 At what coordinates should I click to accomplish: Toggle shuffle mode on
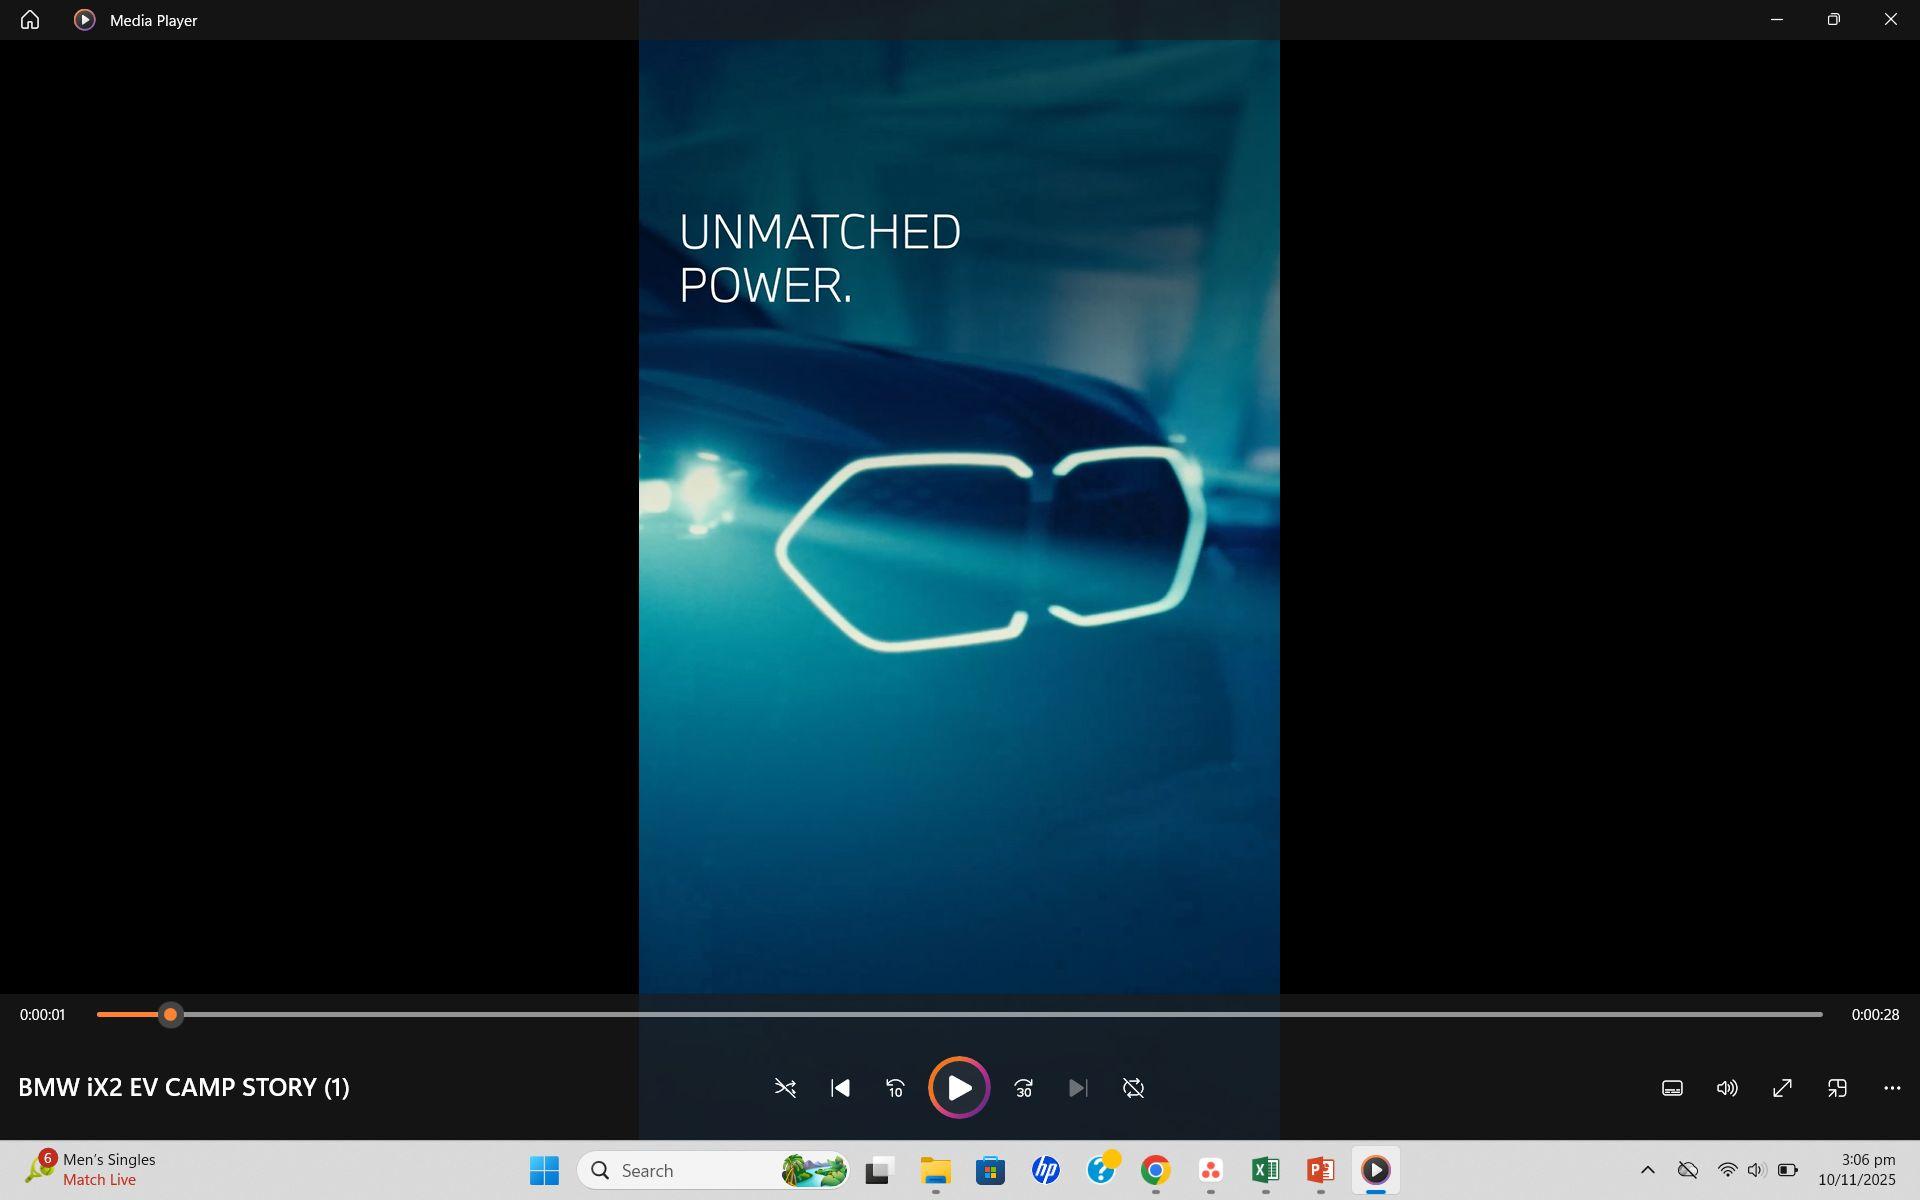point(785,1088)
